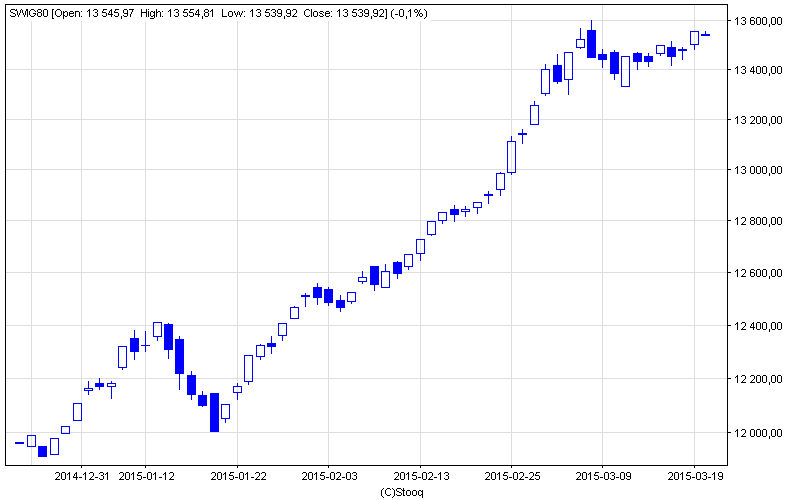Select the 2015-03-19 date label
The width and height of the screenshot is (800, 500).
click(x=695, y=477)
